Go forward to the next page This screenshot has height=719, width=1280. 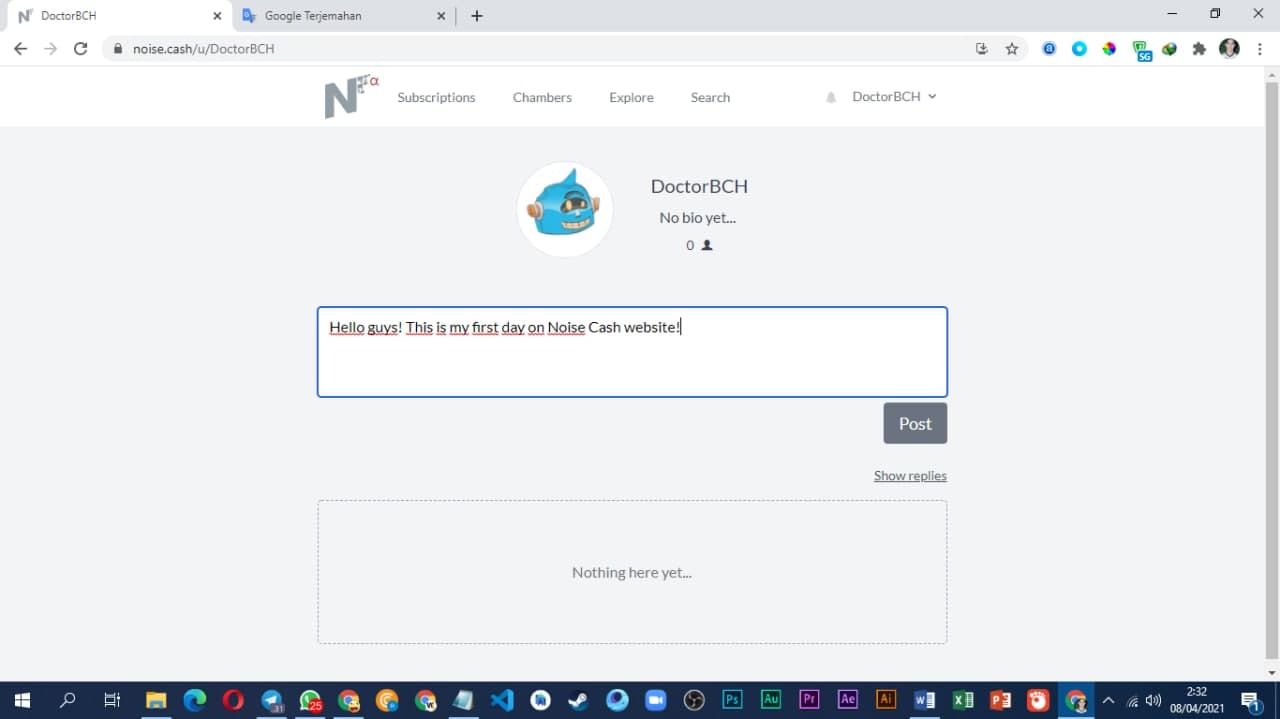(x=50, y=48)
